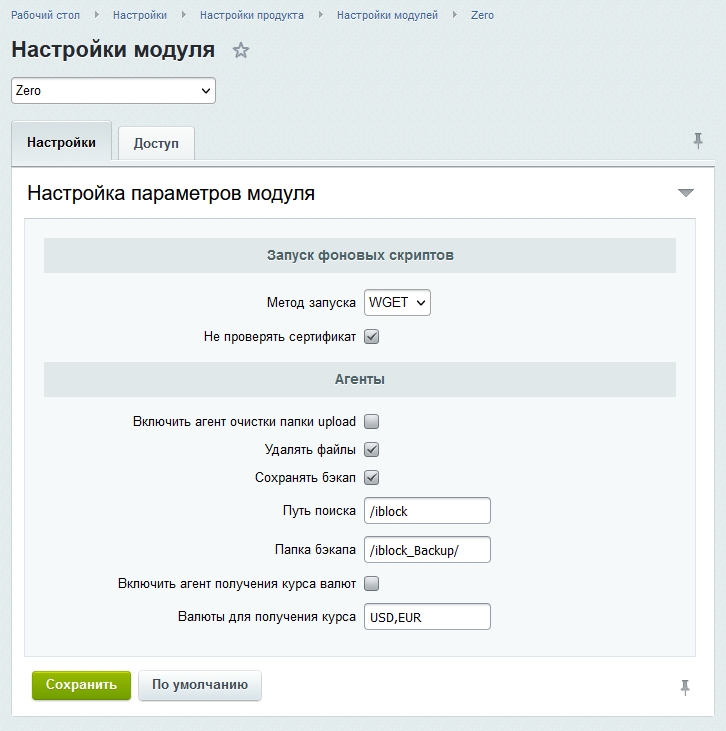Image resolution: width=726 pixels, height=731 pixels.
Task: Open the Zero module selector dropdown
Action: 113,91
